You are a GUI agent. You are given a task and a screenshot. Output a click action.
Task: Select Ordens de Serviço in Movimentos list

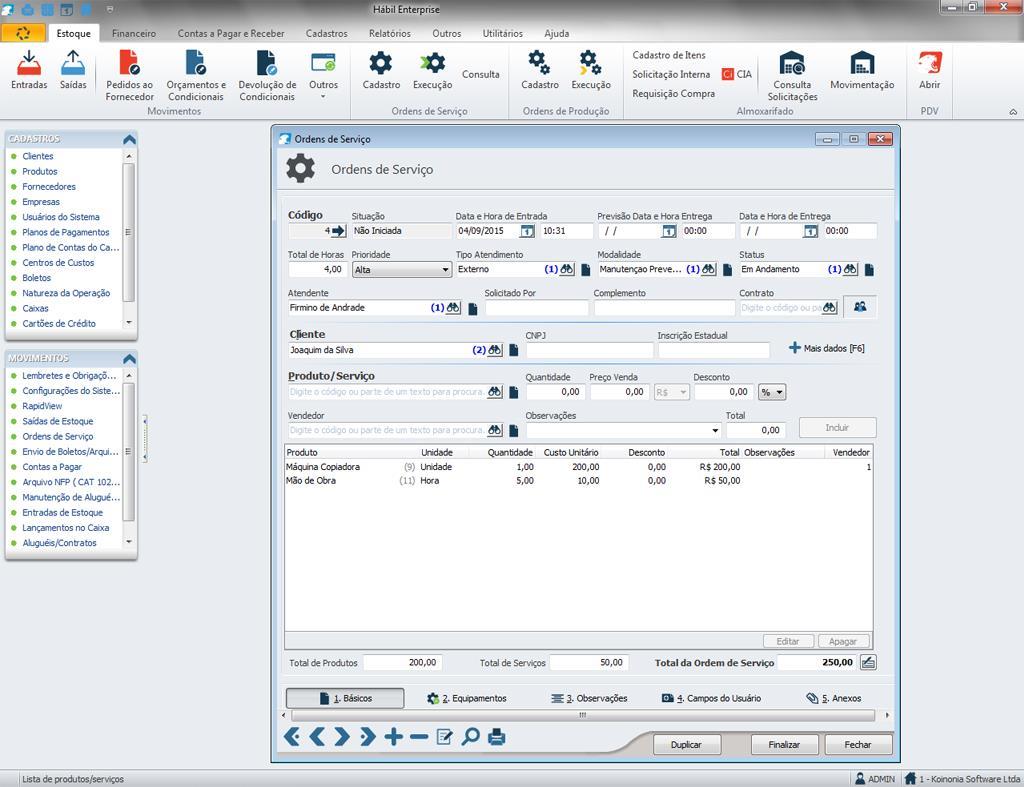[x=57, y=436]
